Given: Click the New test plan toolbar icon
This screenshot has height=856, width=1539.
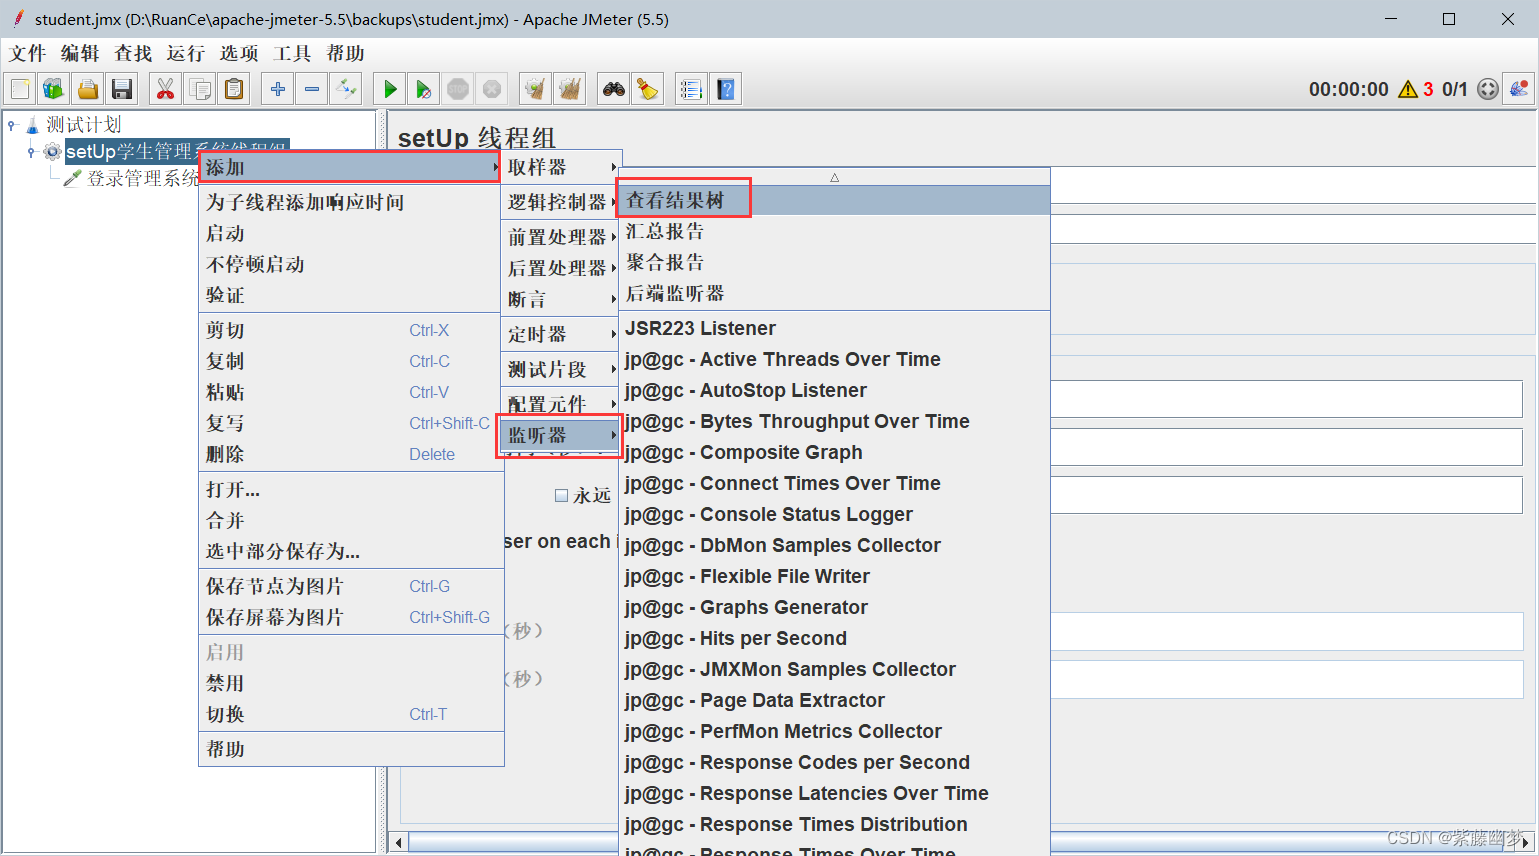Looking at the screenshot, I should pos(20,89).
